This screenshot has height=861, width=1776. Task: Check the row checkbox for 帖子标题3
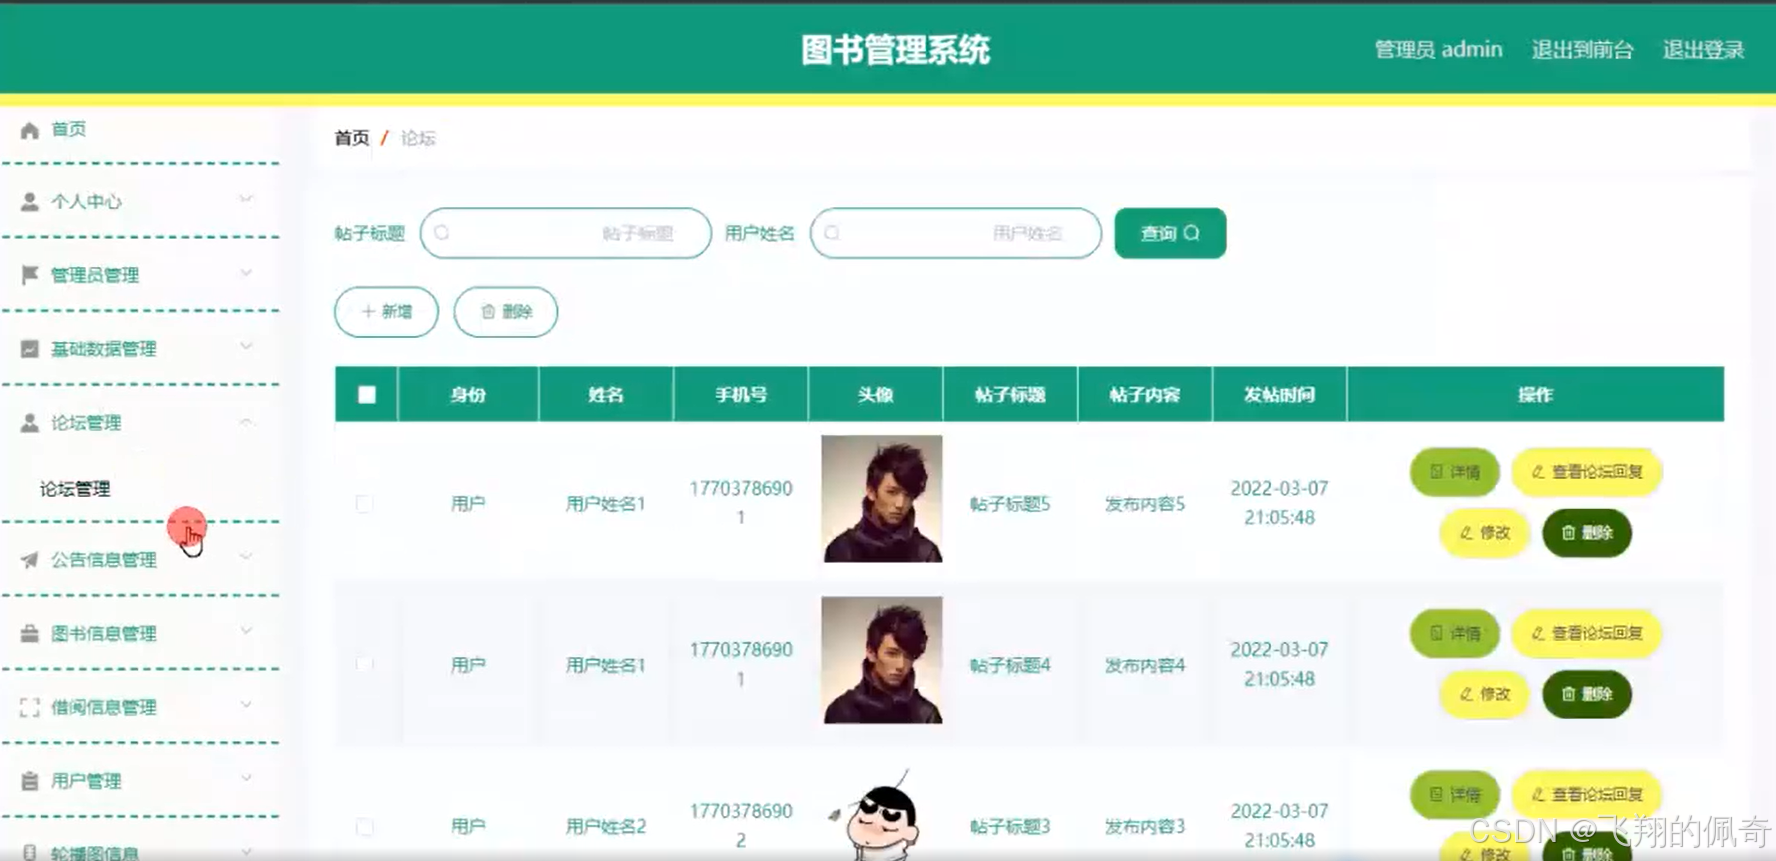[365, 826]
